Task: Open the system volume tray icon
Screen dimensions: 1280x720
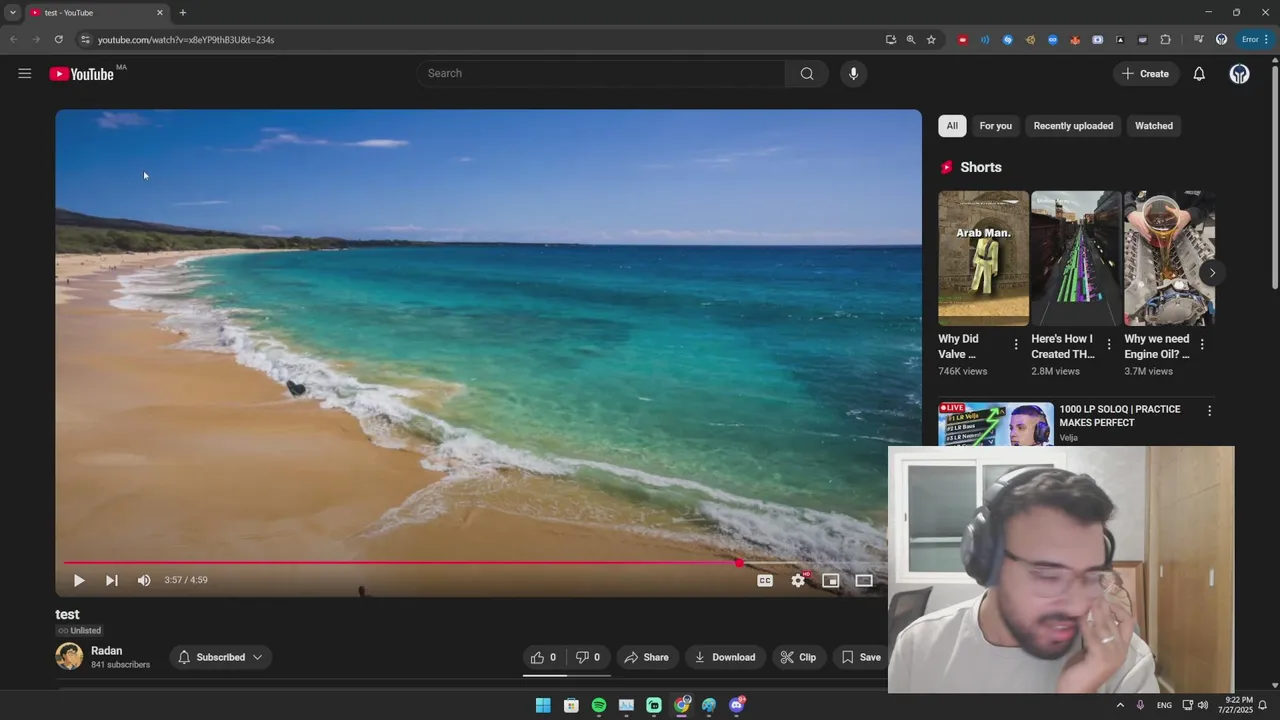Action: click(1202, 705)
